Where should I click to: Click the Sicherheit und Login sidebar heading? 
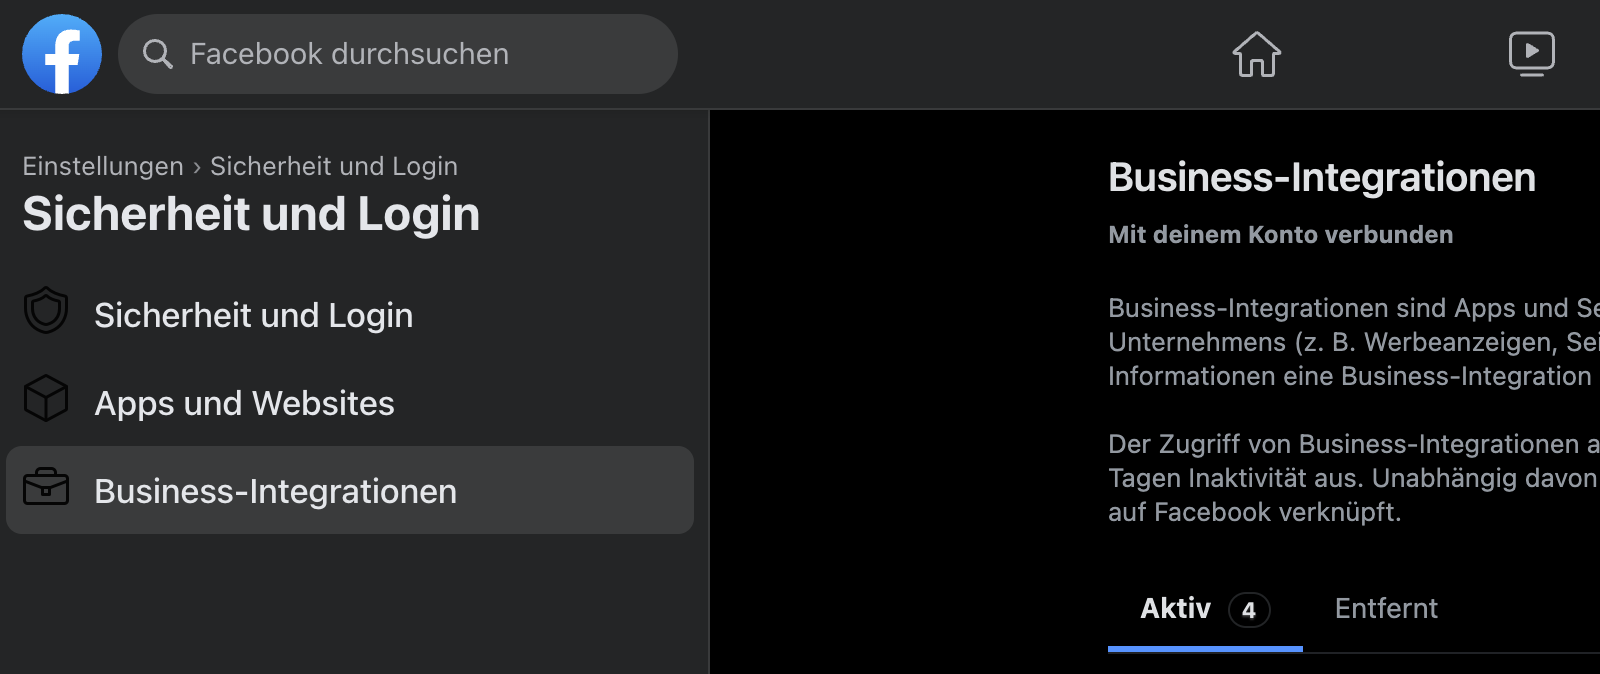[x=251, y=214]
